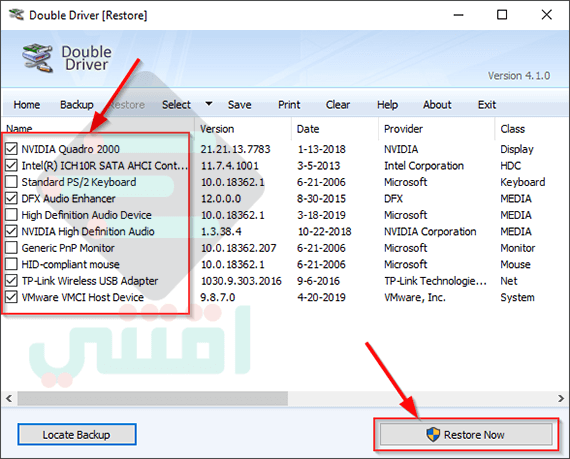Screen dimensions: 570x459
Task: Click the Intel Corporation provider cell
Action: tap(424, 166)
